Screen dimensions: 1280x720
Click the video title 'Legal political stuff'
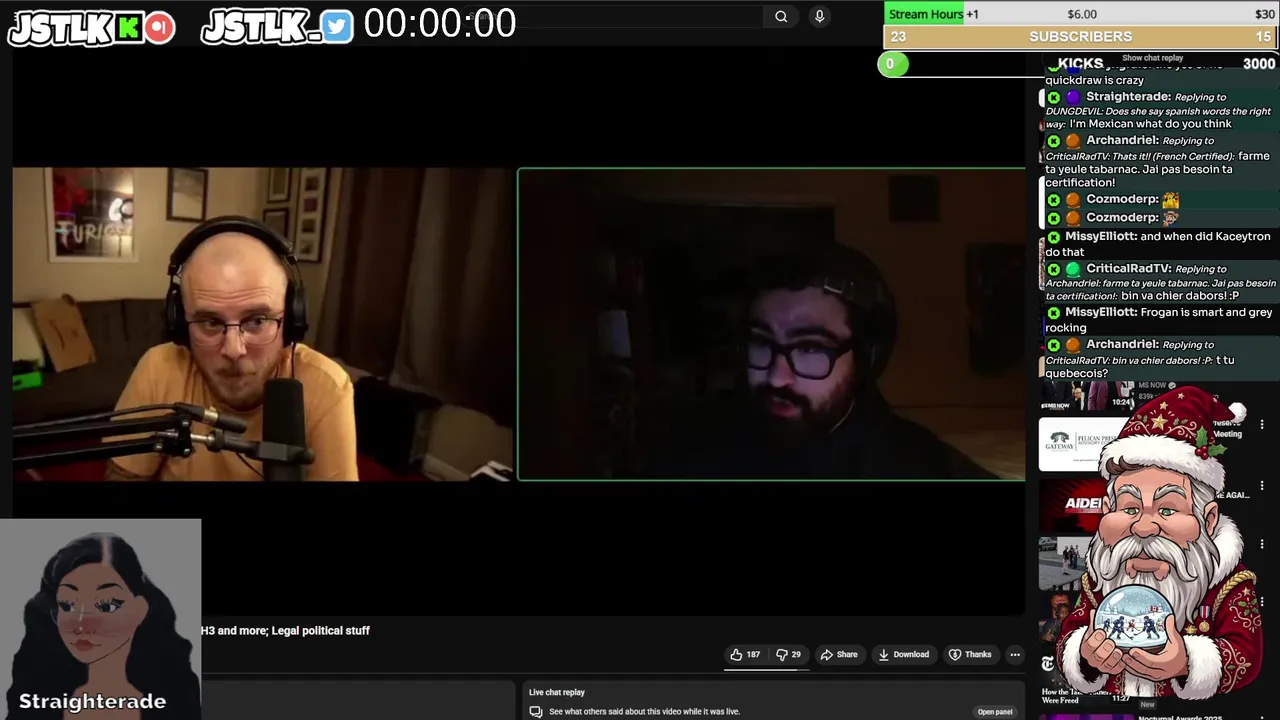click(x=285, y=631)
